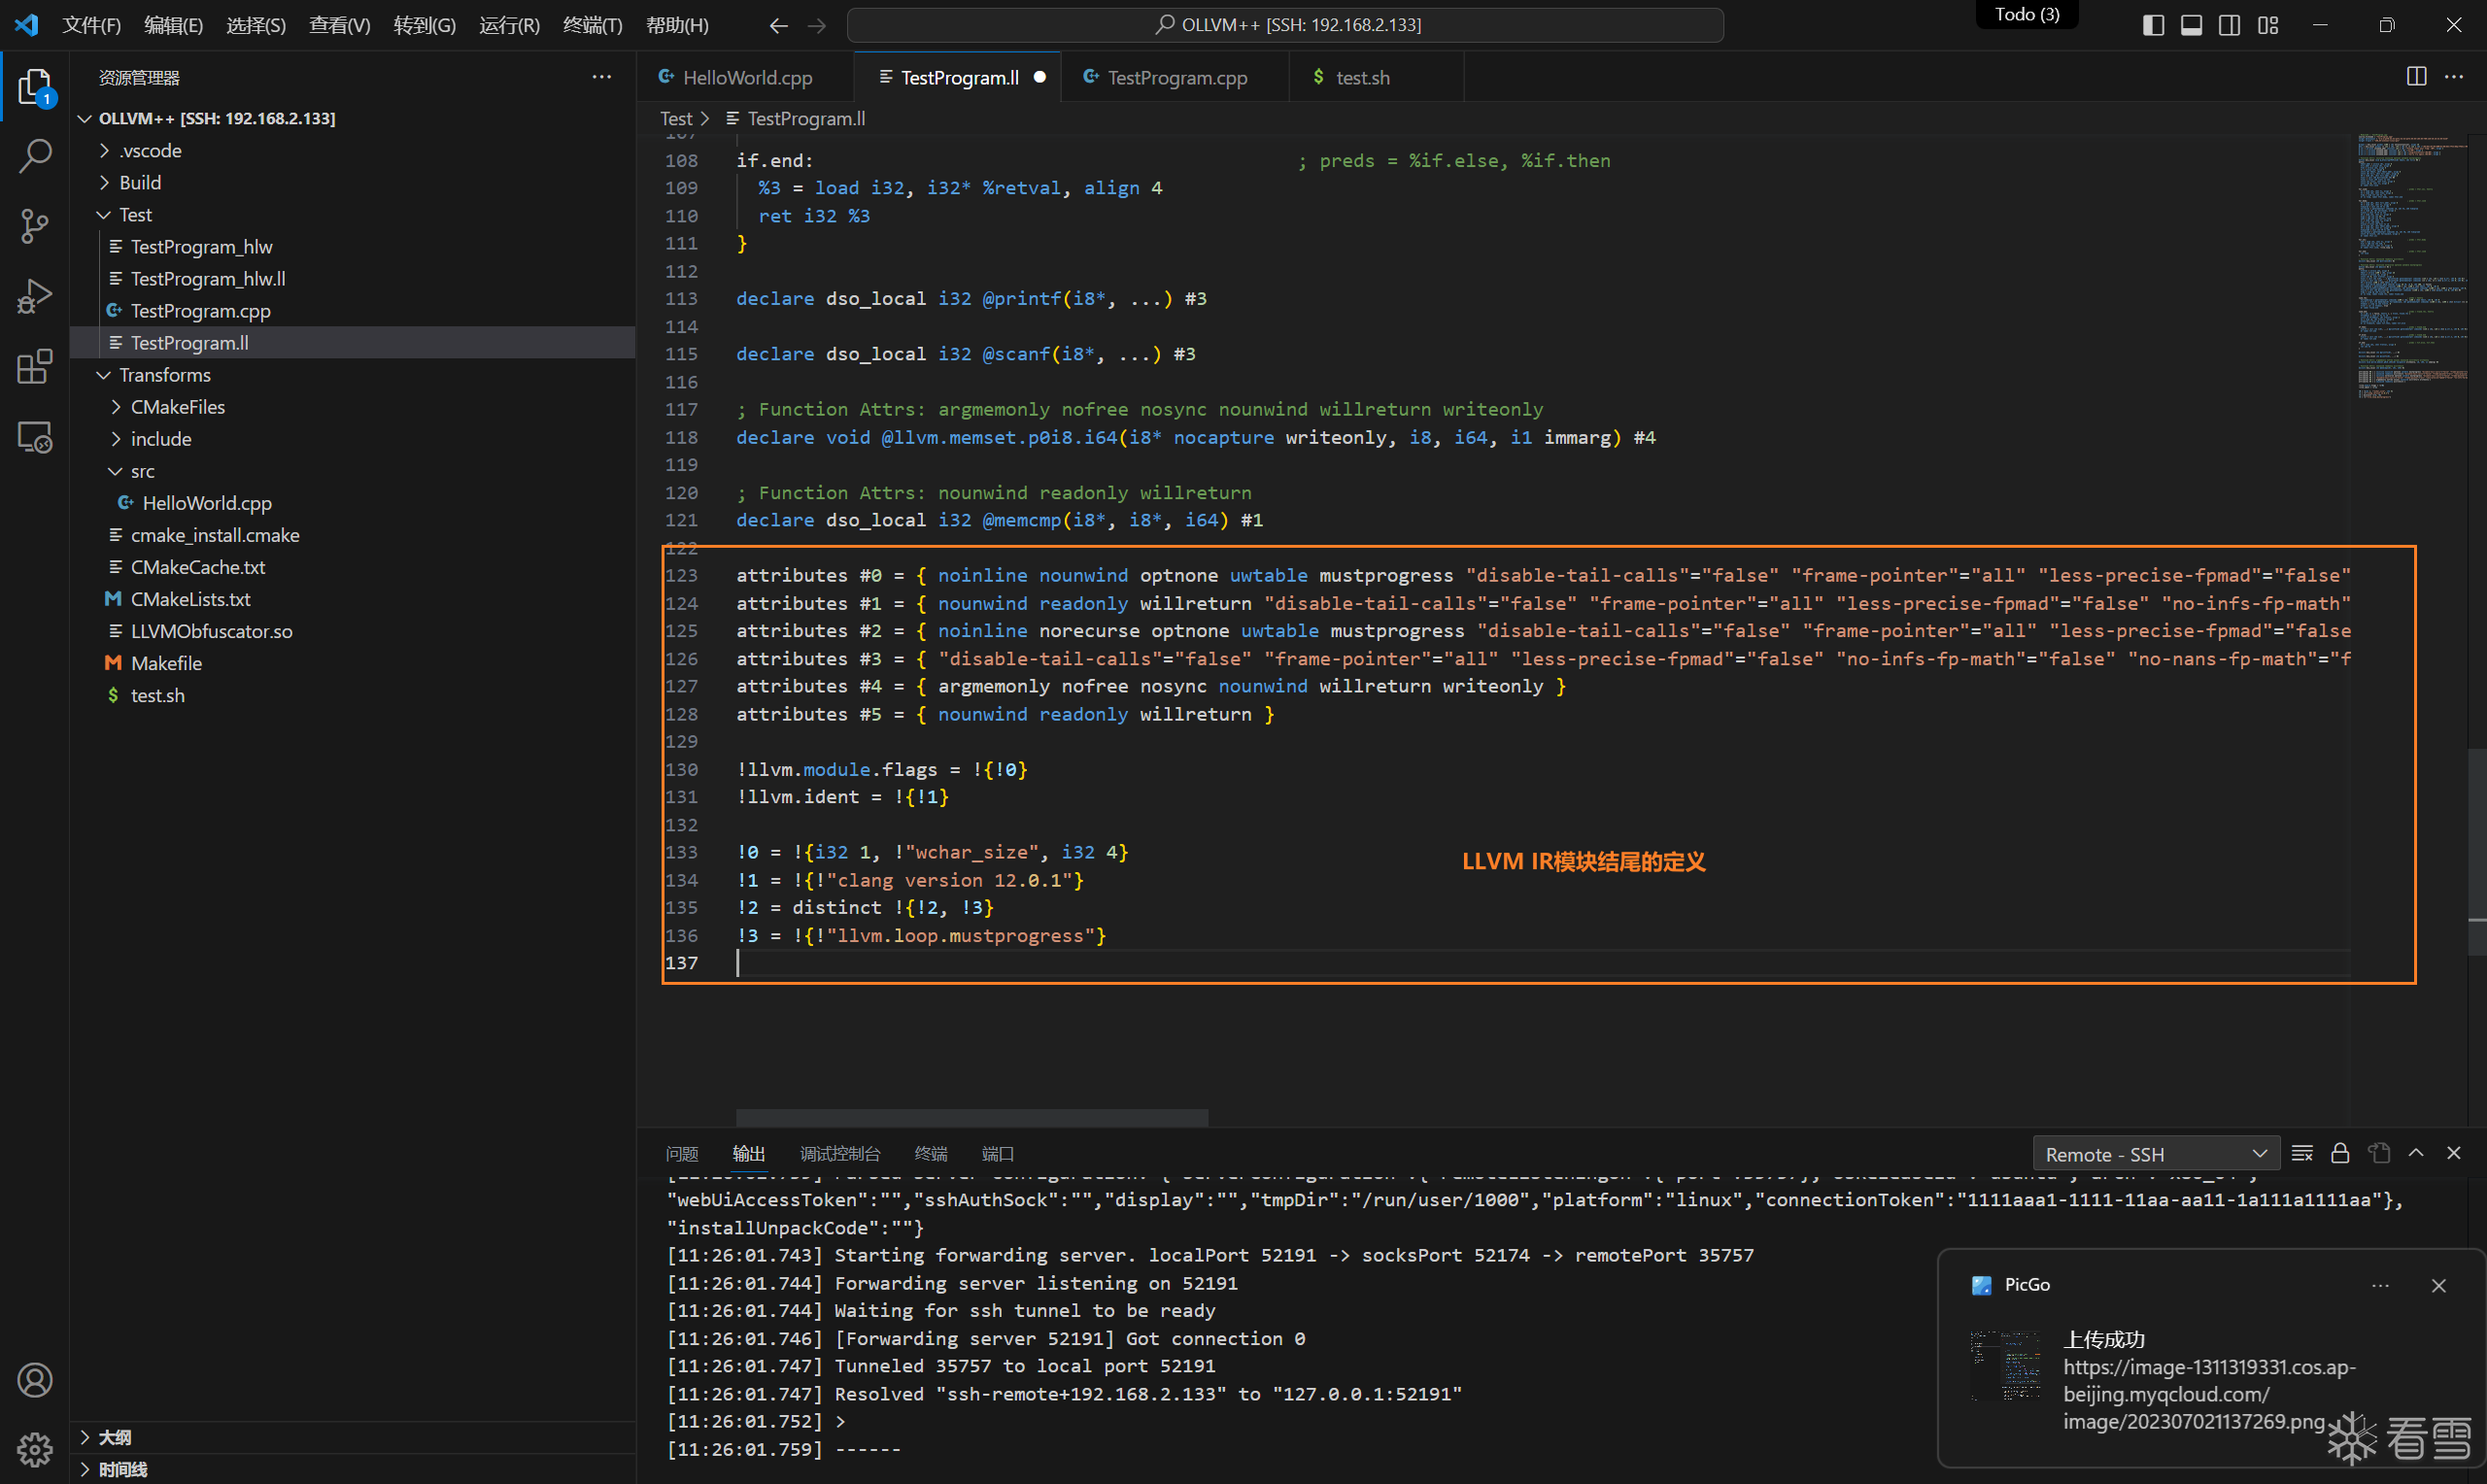Image resolution: width=2487 pixels, height=1484 pixels.
Task: Toggle primary side bar visibility
Action: pos(2153,25)
